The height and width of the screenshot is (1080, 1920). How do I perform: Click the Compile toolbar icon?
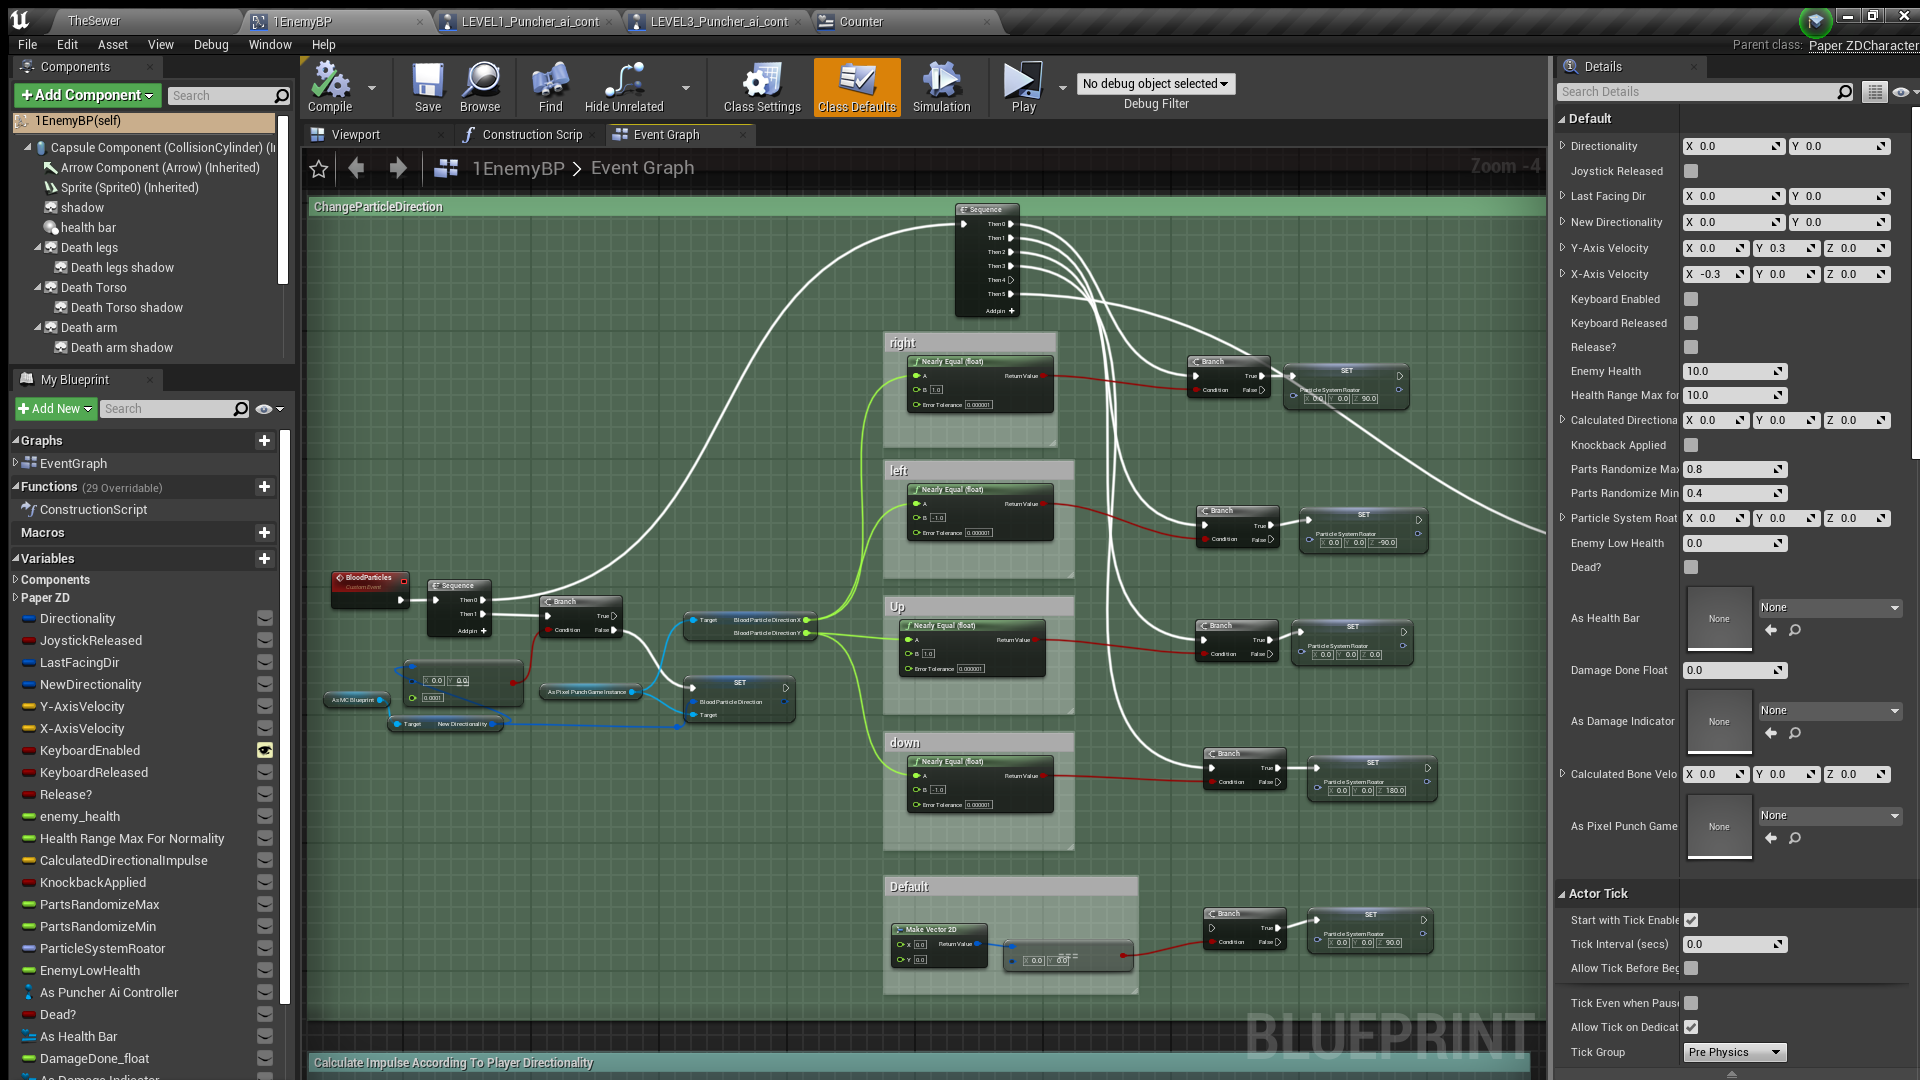pos(330,81)
